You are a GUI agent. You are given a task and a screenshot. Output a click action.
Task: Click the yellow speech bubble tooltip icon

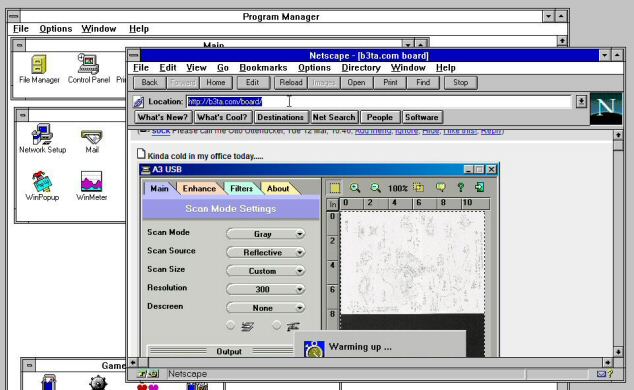(x=440, y=188)
